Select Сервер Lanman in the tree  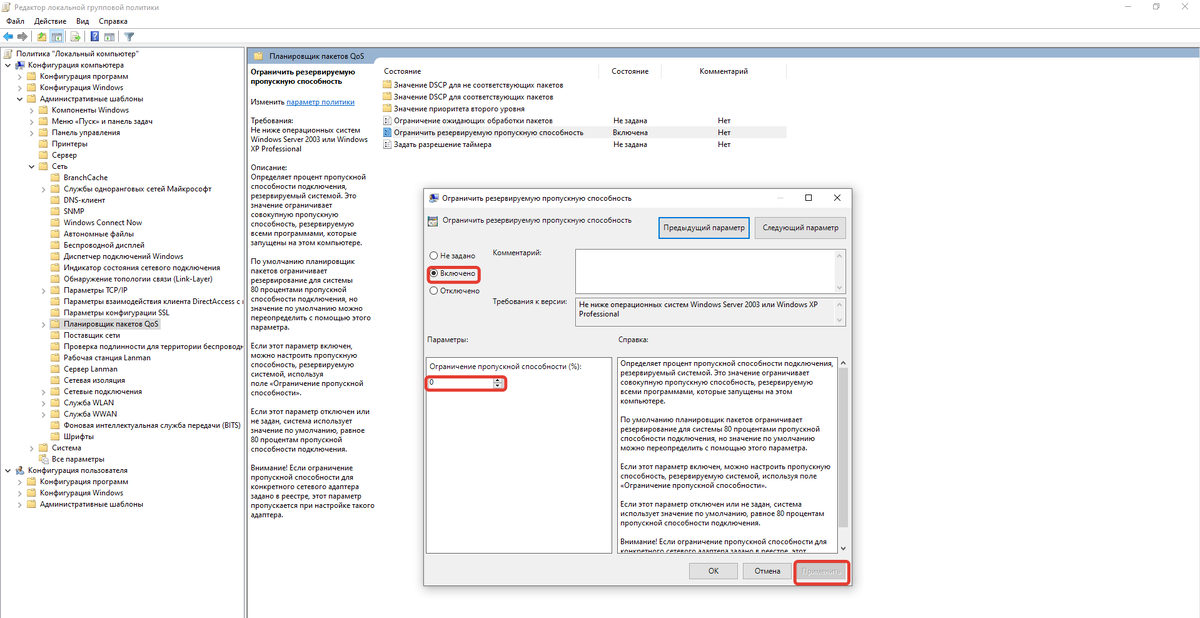(90, 369)
